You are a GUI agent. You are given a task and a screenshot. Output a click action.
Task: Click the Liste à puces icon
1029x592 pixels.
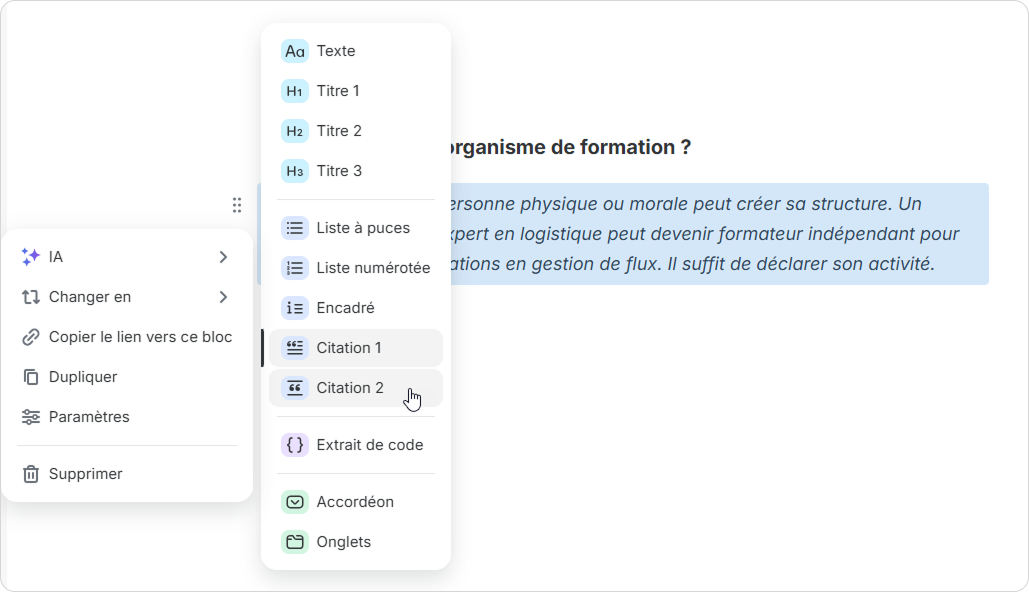294,228
